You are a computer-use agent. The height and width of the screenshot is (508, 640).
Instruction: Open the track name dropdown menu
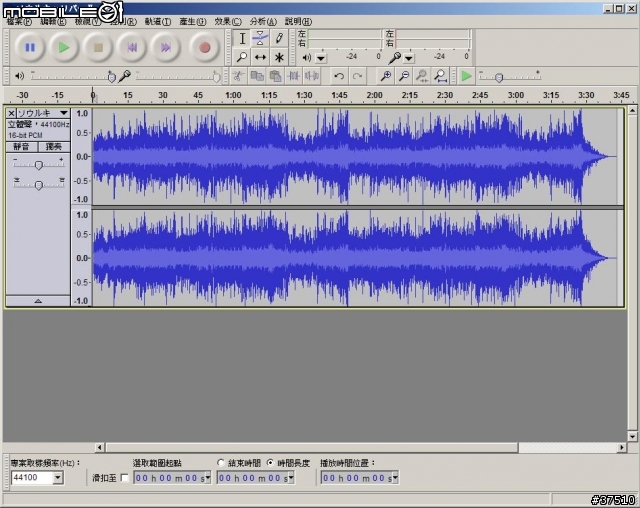[x=43, y=113]
